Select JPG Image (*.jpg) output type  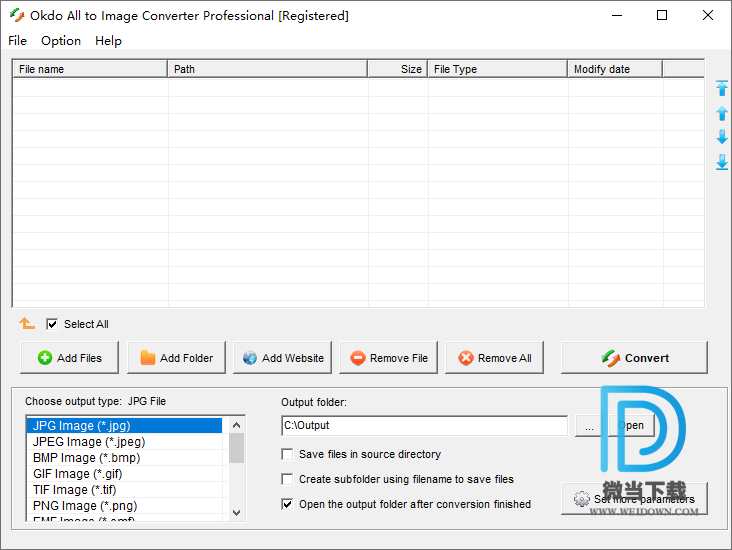[x=124, y=425]
